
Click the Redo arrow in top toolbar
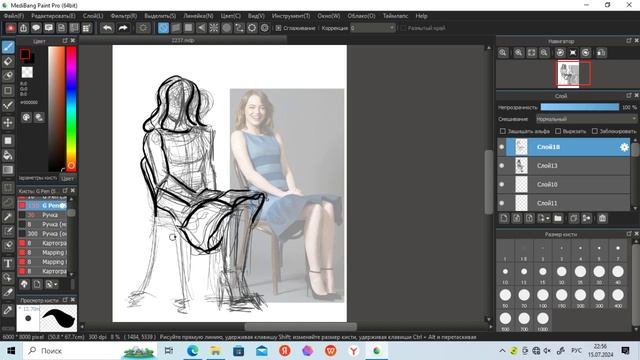coord(123,28)
